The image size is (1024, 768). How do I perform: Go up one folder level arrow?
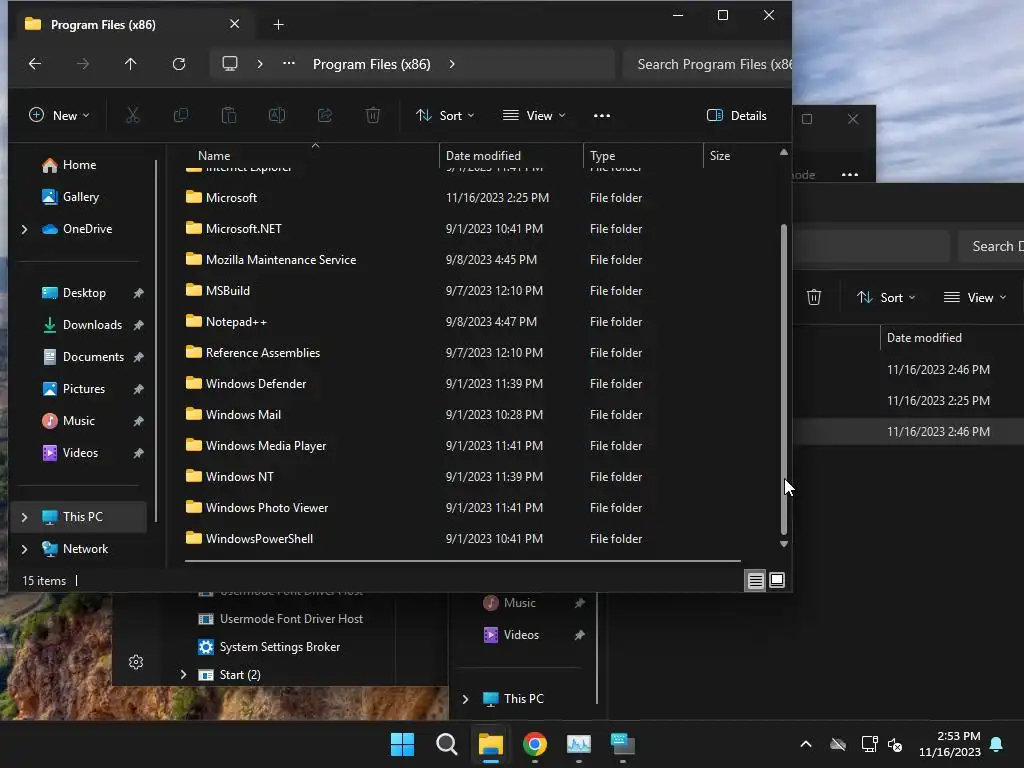pyautogui.click(x=131, y=64)
